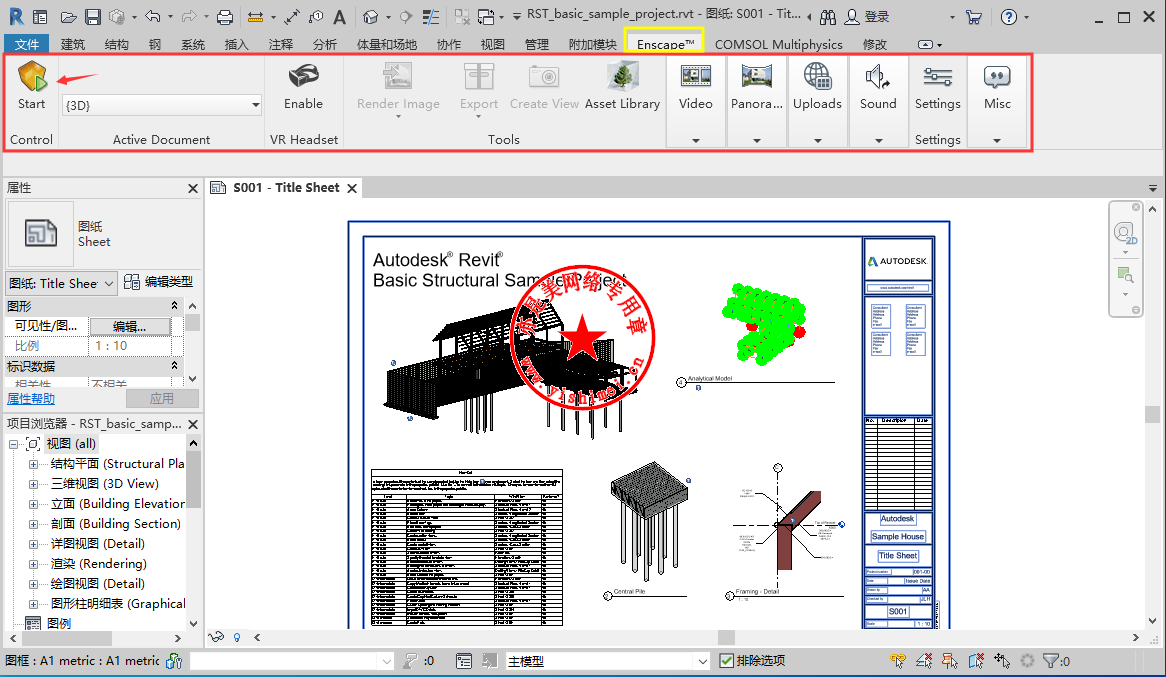
Task: Close the 属性 properties panel
Action: [193, 188]
